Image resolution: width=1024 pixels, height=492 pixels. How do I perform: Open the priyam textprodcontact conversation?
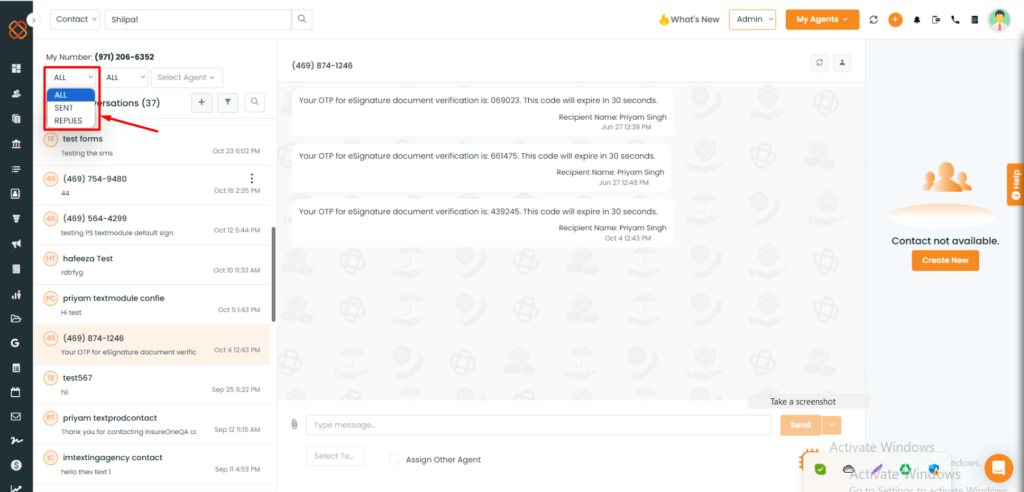152,424
